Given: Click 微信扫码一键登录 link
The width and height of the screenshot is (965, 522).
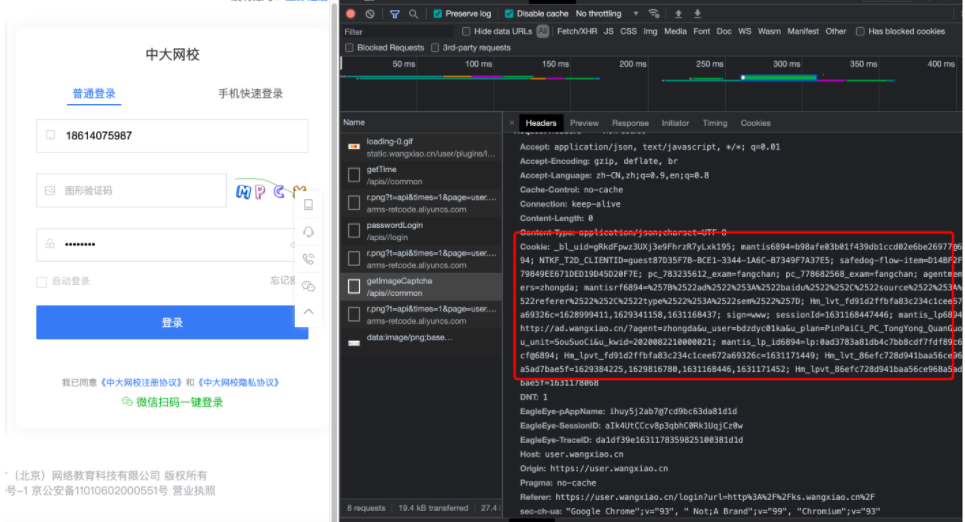Looking at the screenshot, I should tap(179, 402).
